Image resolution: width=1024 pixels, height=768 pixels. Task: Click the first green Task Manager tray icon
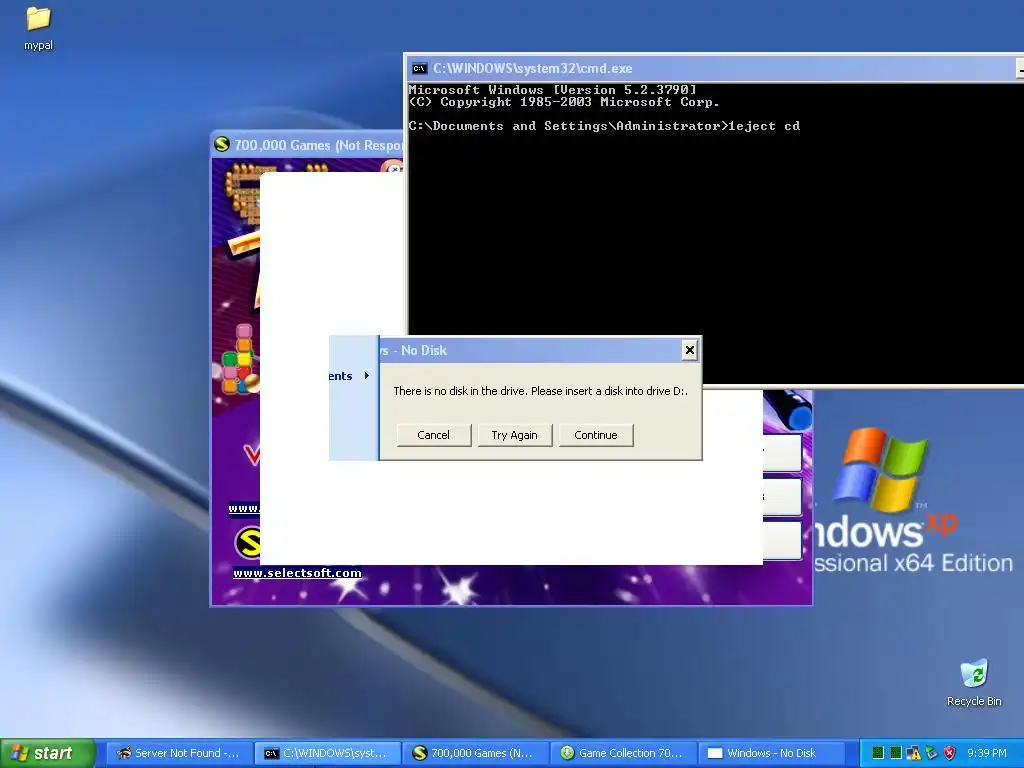[x=878, y=753]
